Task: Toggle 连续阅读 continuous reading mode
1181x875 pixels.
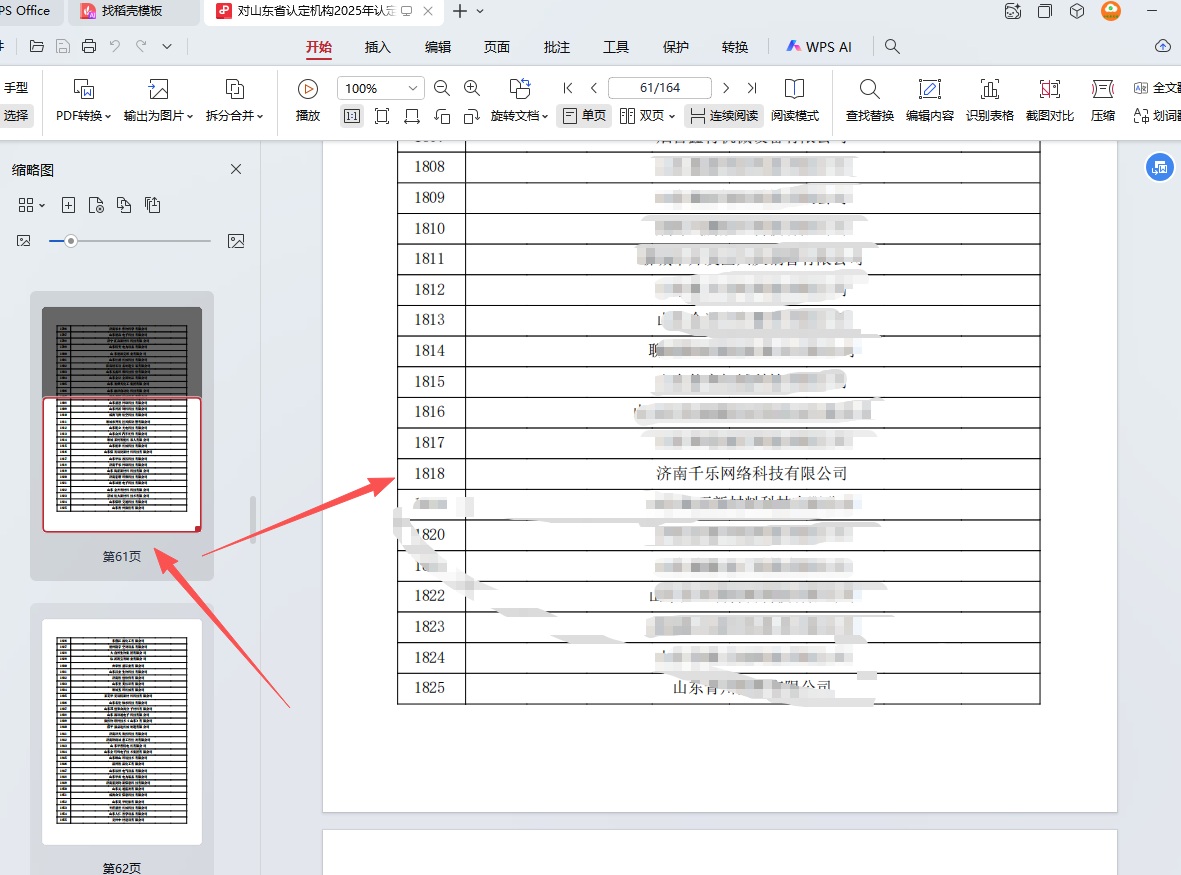Action: pyautogui.click(x=724, y=116)
